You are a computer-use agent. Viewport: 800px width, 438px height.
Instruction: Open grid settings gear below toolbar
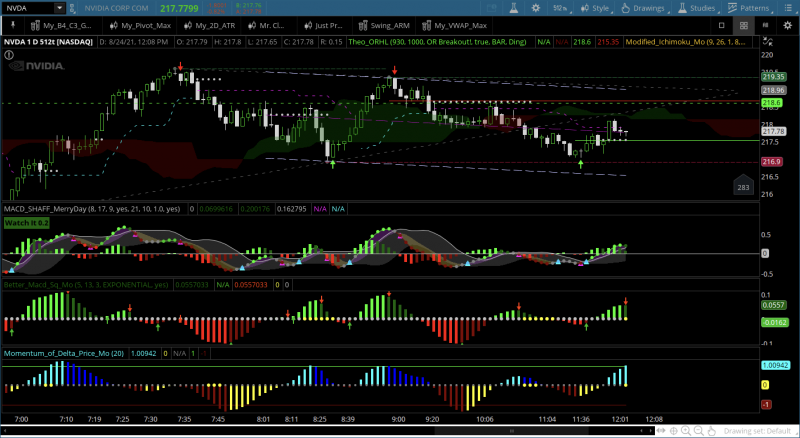tap(789, 25)
